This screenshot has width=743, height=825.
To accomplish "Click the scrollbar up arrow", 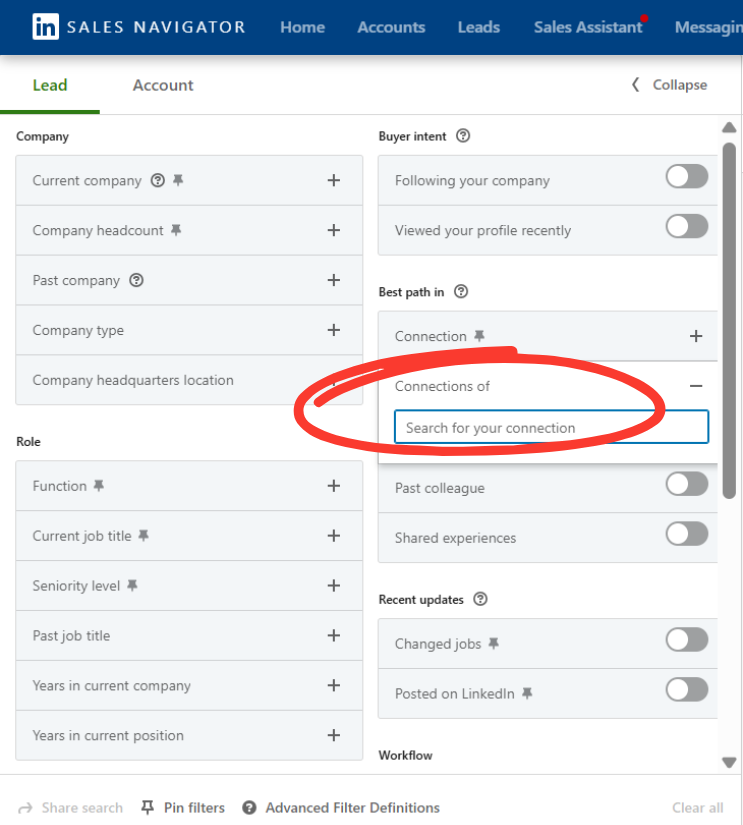I will 729,128.
